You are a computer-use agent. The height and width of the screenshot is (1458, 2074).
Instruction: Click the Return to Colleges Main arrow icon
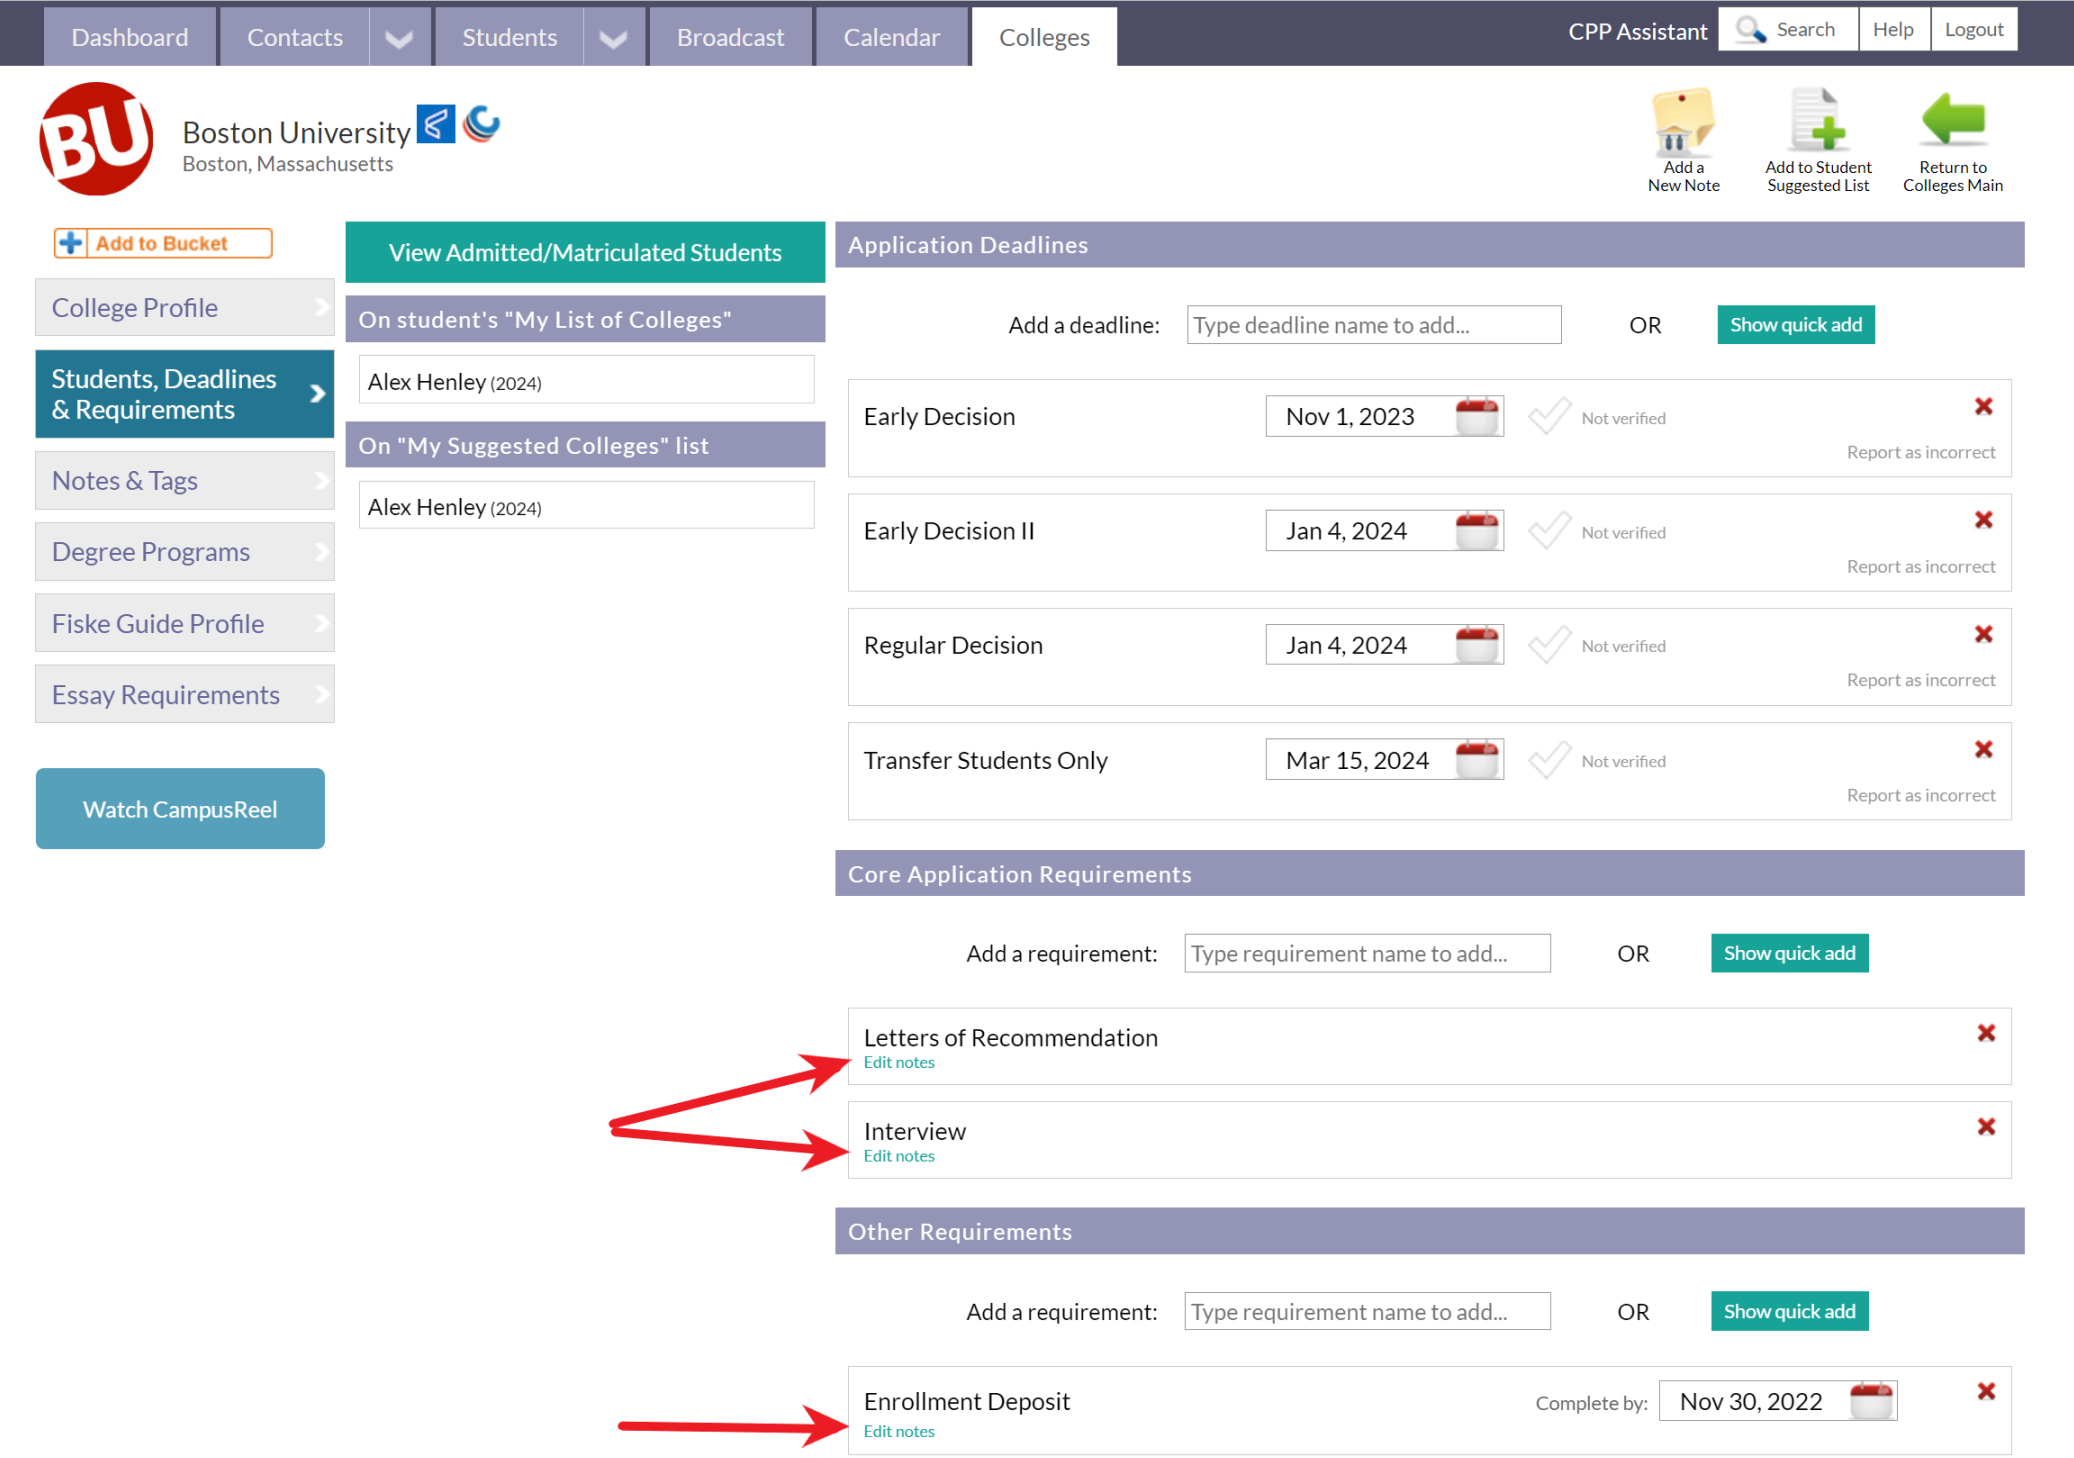point(1953,121)
